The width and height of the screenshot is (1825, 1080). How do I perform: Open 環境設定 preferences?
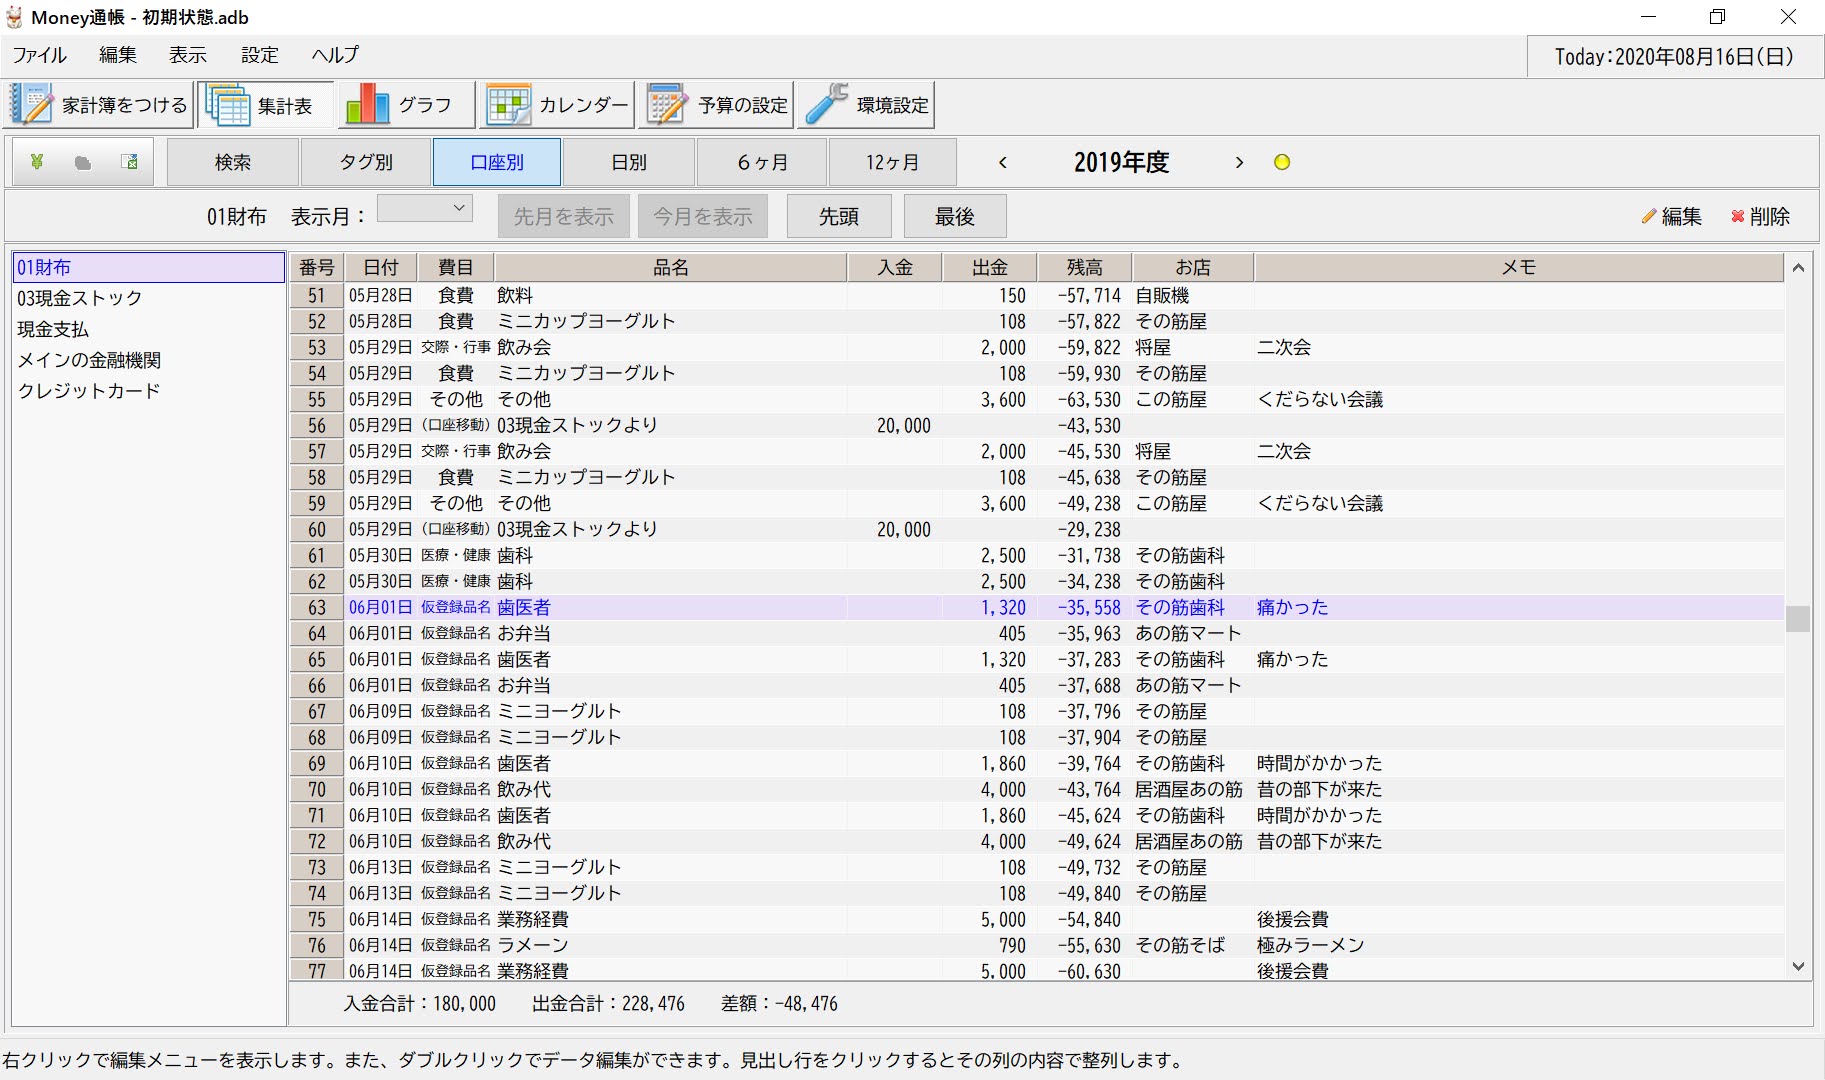tap(867, 105)
